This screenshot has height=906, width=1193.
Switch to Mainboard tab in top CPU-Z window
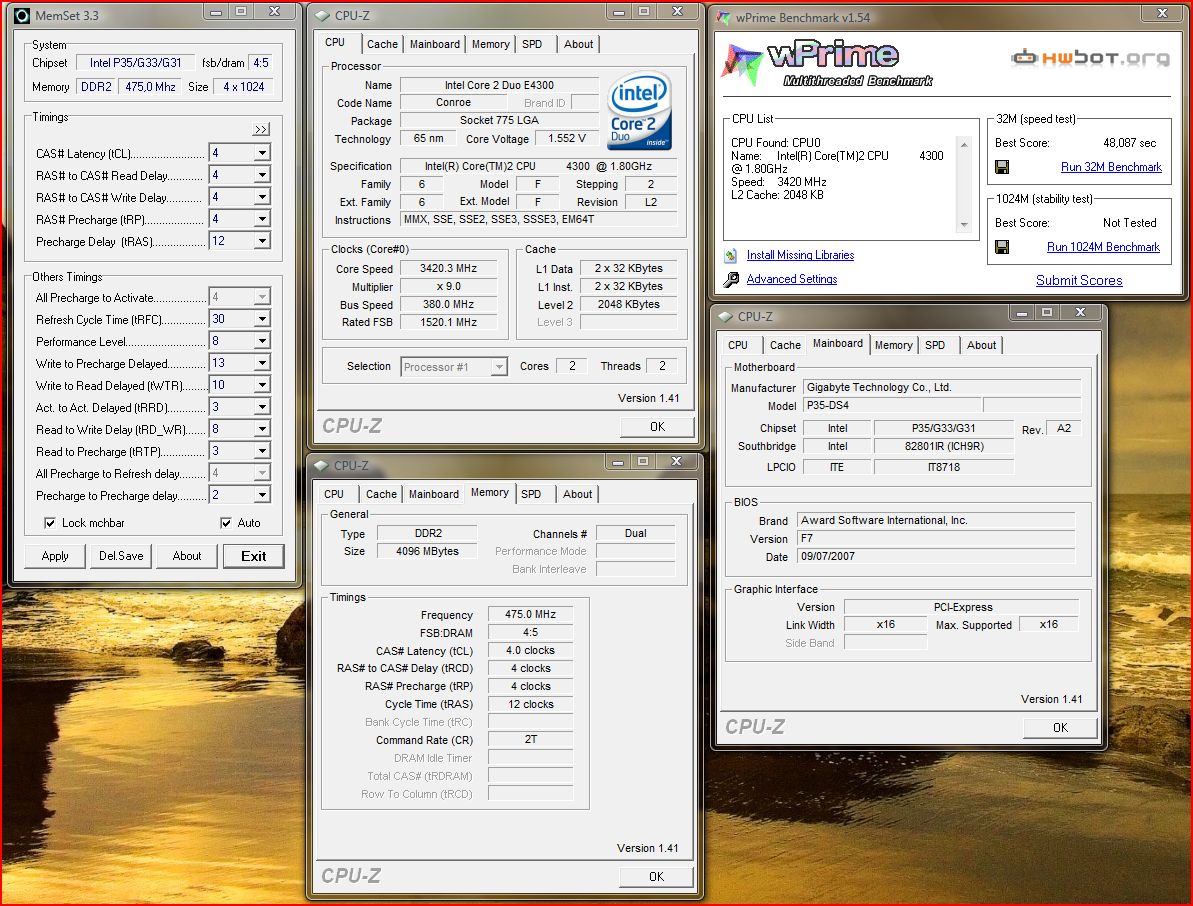pos(434,44)
